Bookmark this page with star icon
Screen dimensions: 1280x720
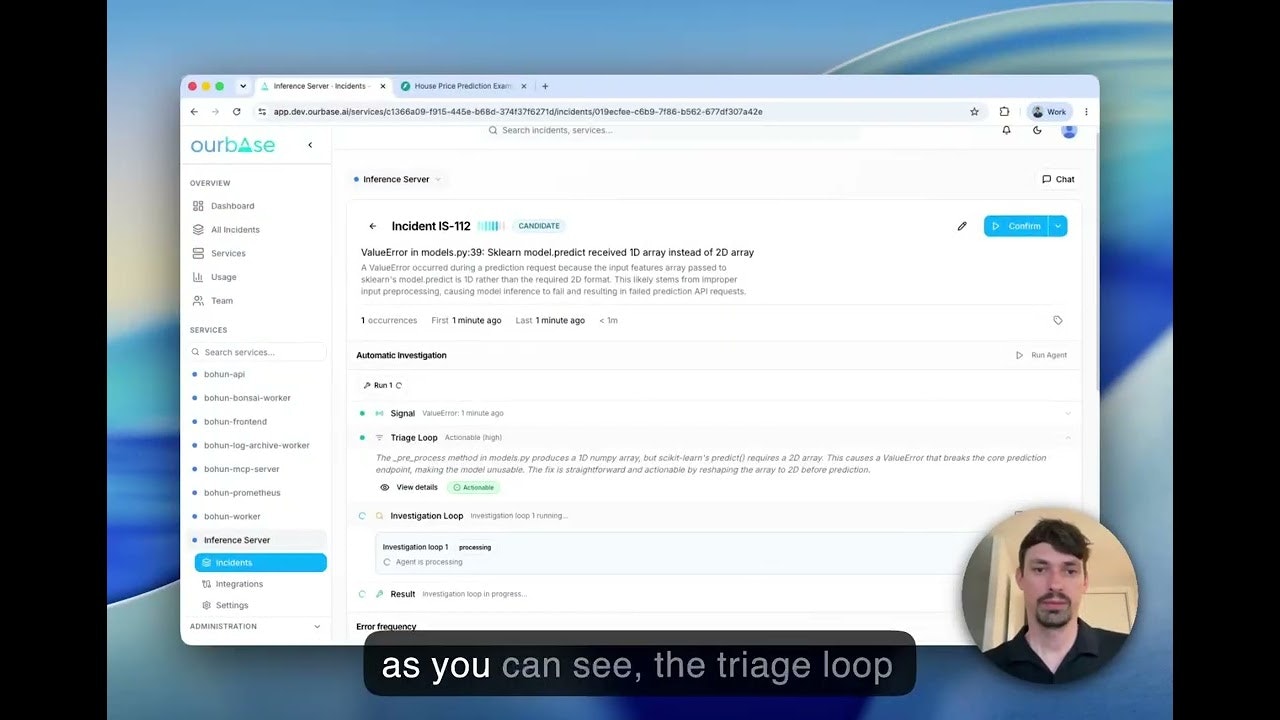coord(974,112)
